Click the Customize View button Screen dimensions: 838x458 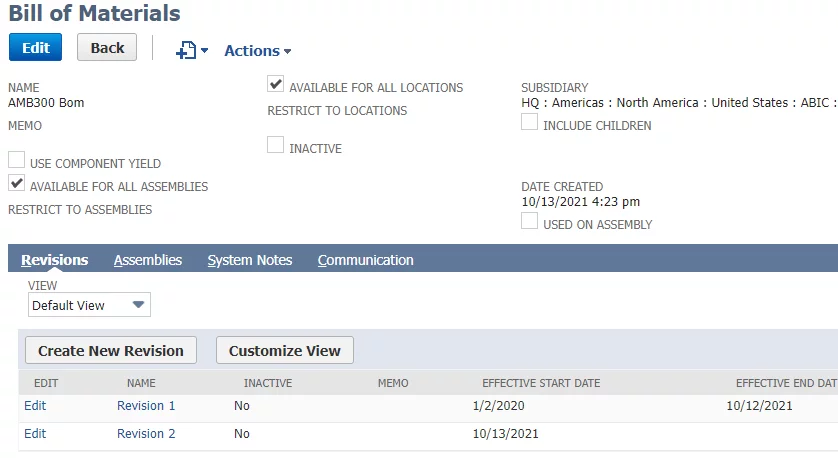click(285, 351)
